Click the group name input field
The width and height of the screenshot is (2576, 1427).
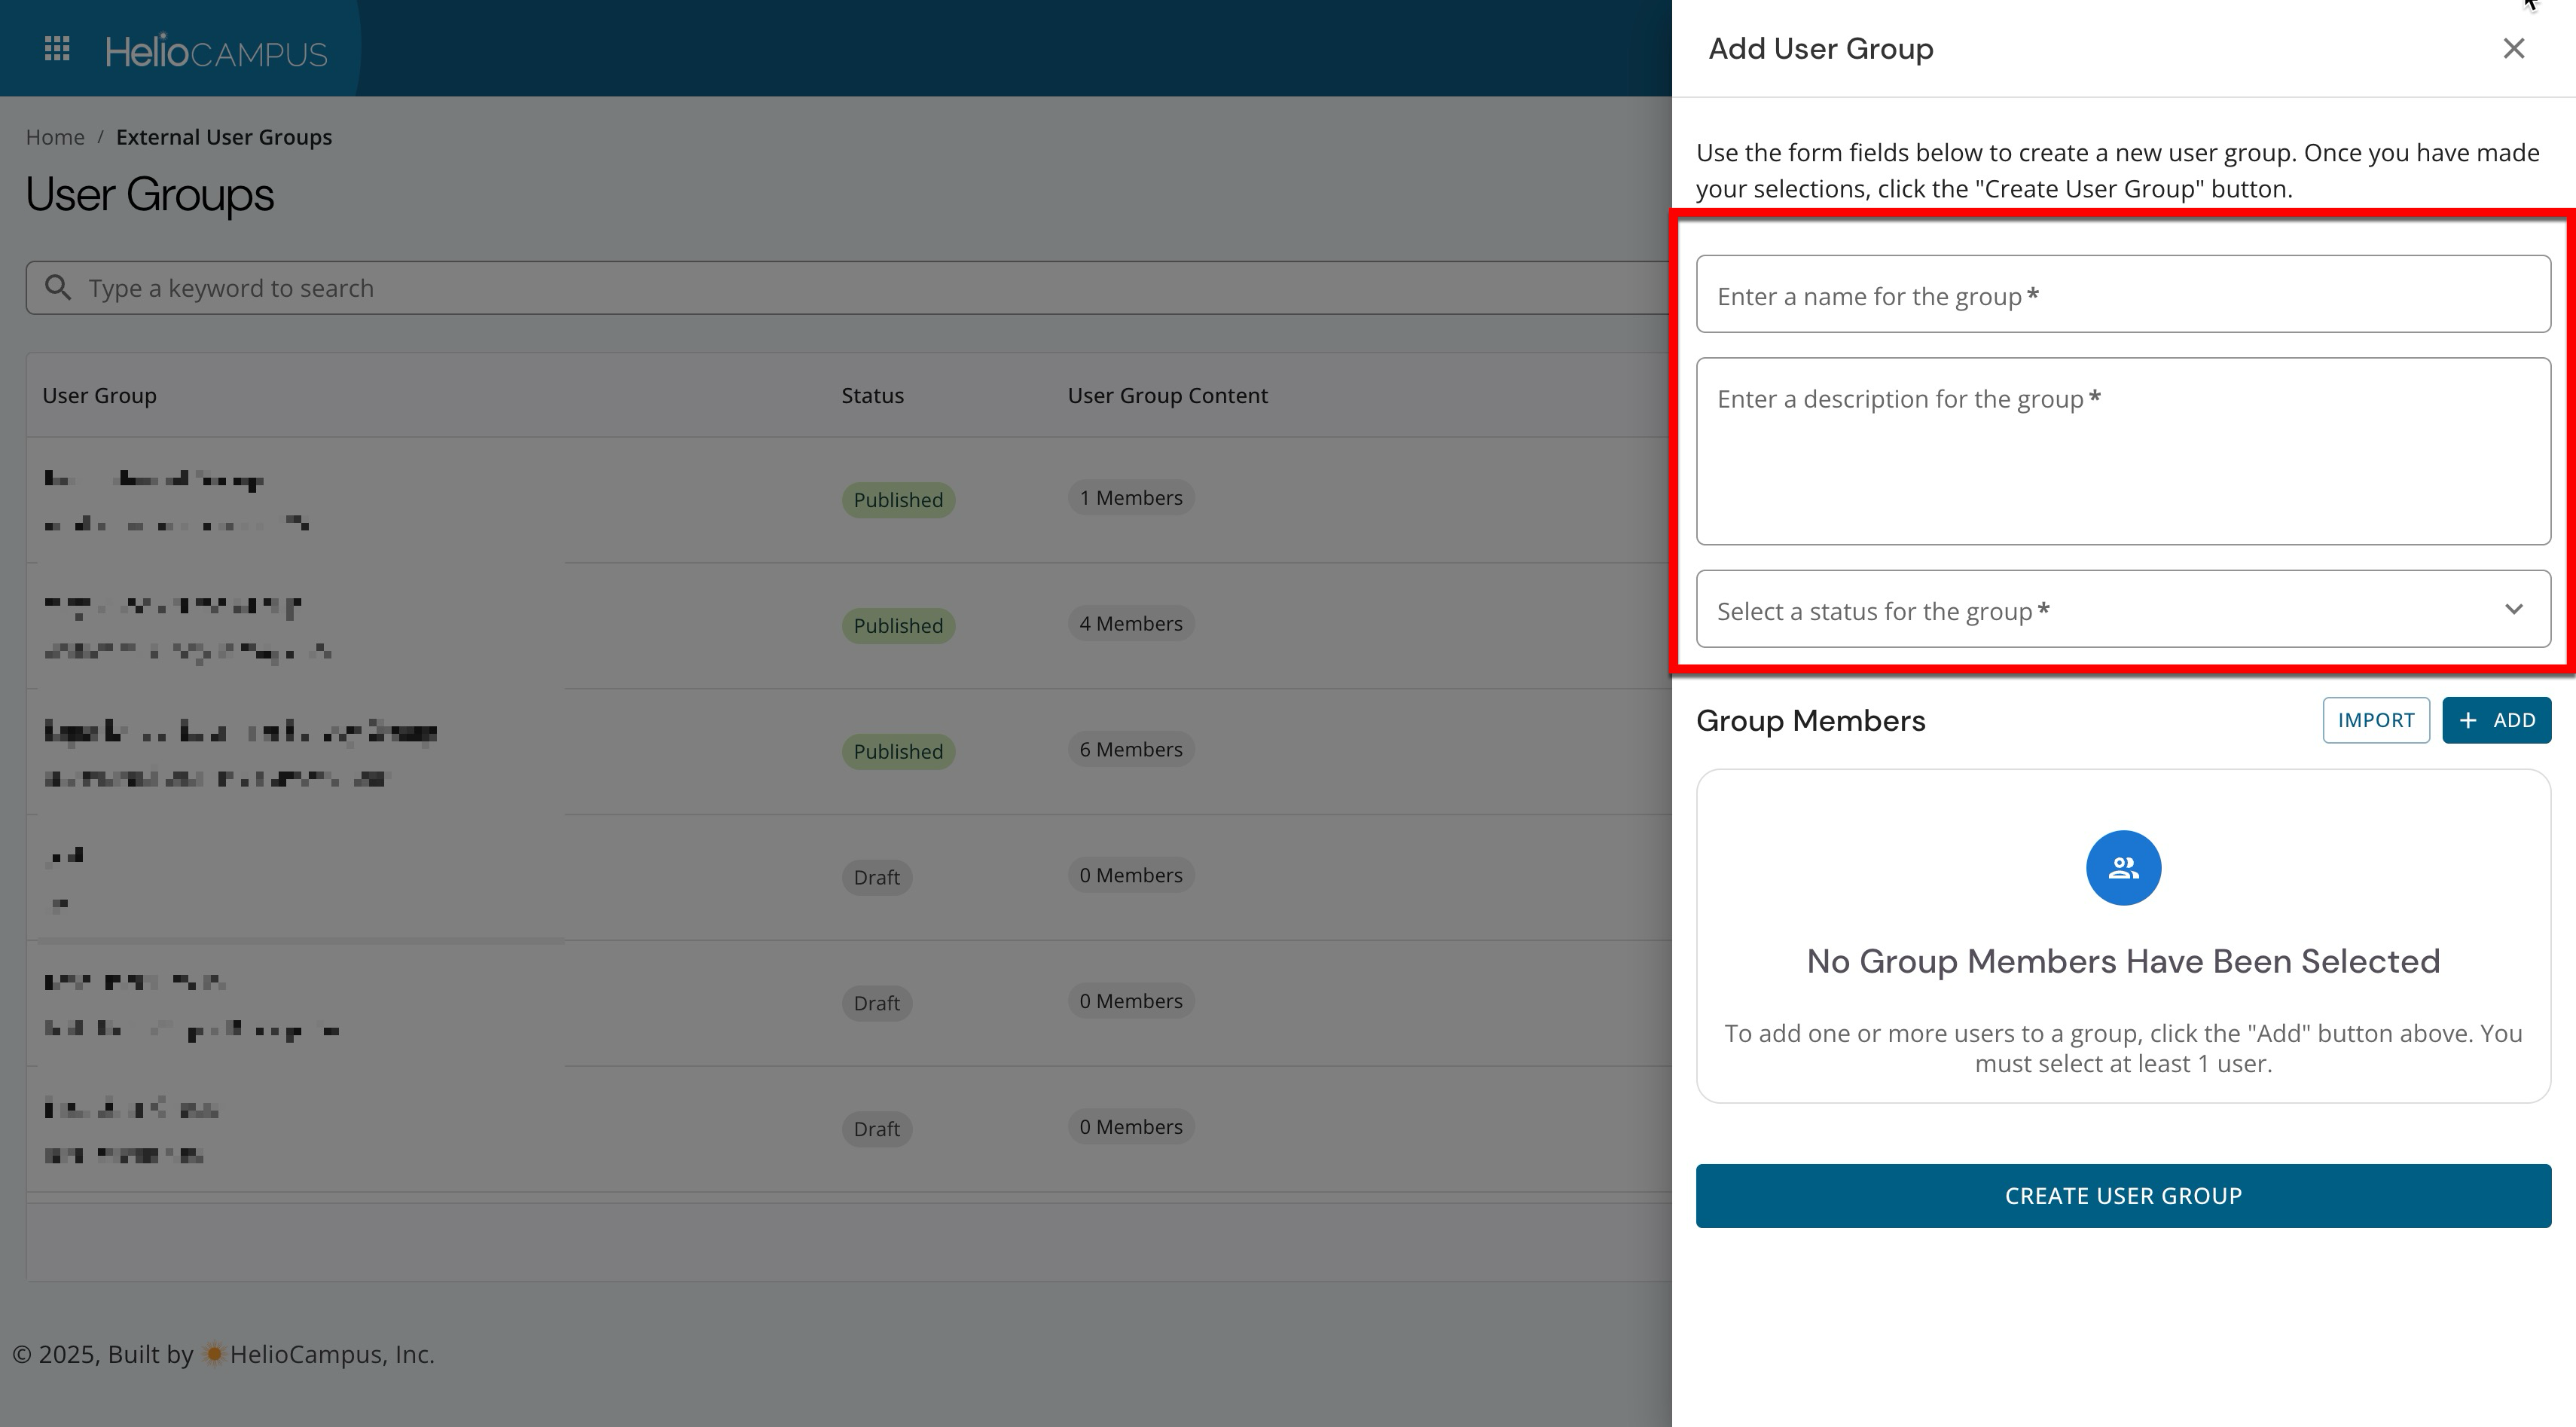pyautogui.click(x=2122, y=295)
